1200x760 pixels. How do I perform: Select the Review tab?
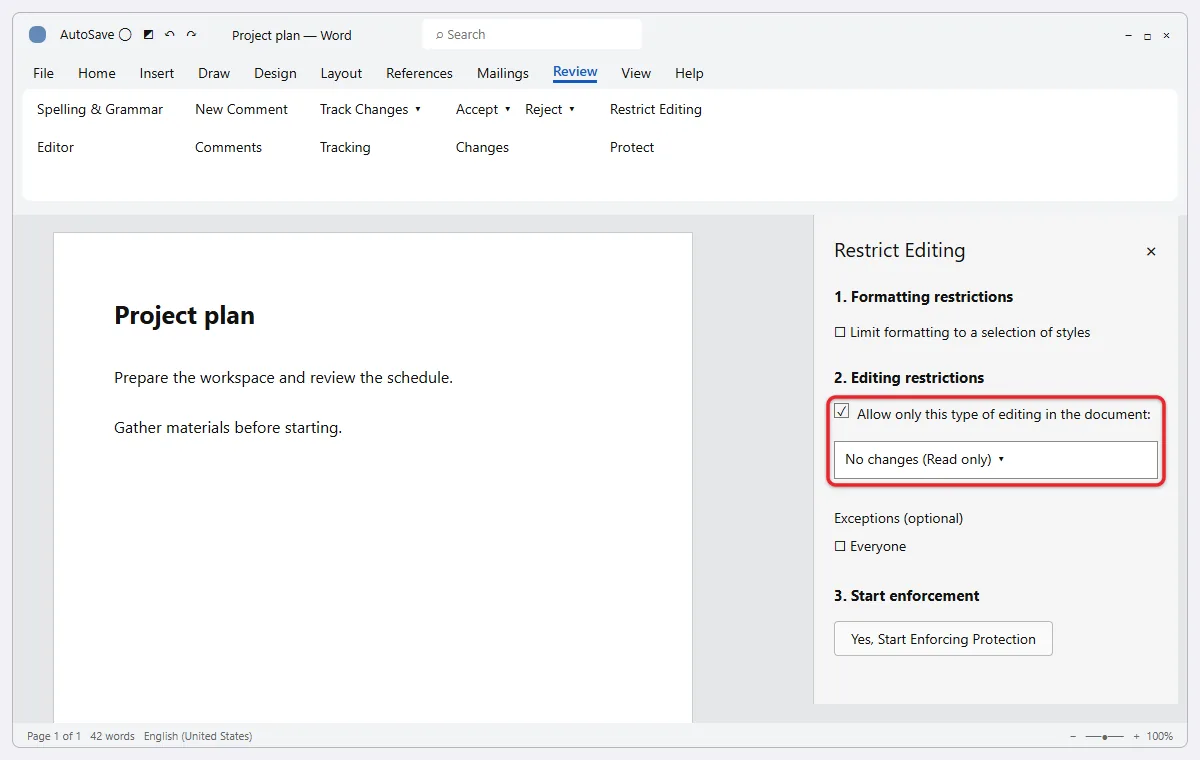575,72
